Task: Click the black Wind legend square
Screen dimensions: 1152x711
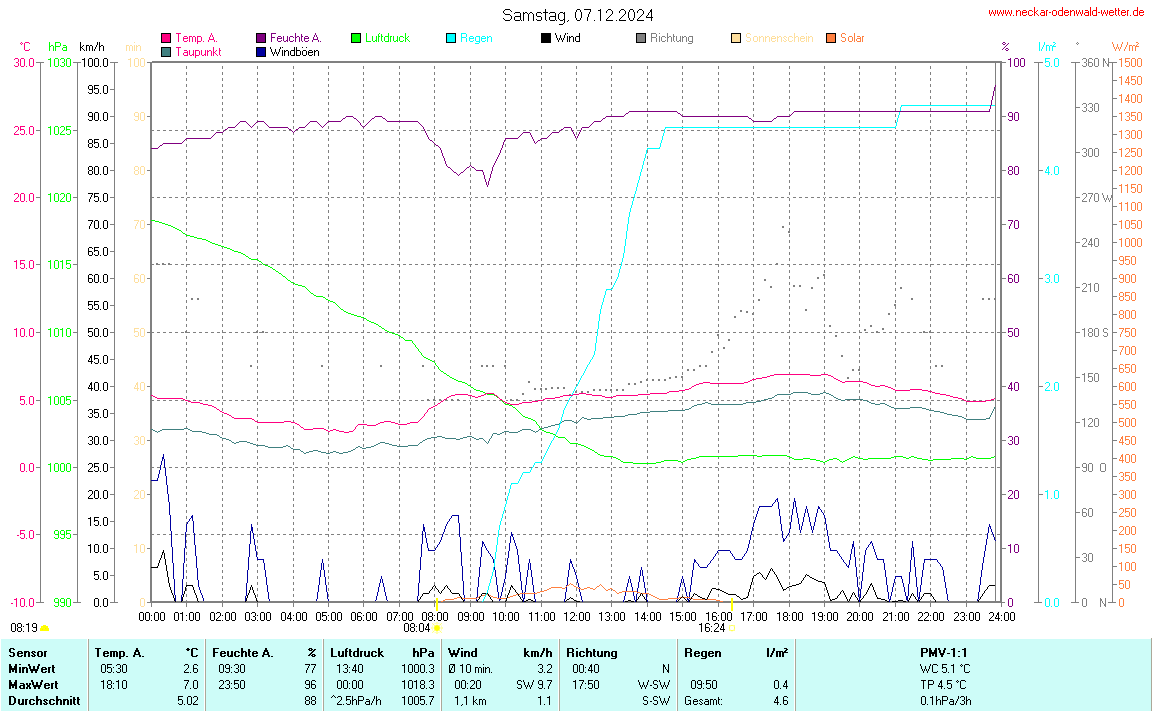Action: pos(546,38)
